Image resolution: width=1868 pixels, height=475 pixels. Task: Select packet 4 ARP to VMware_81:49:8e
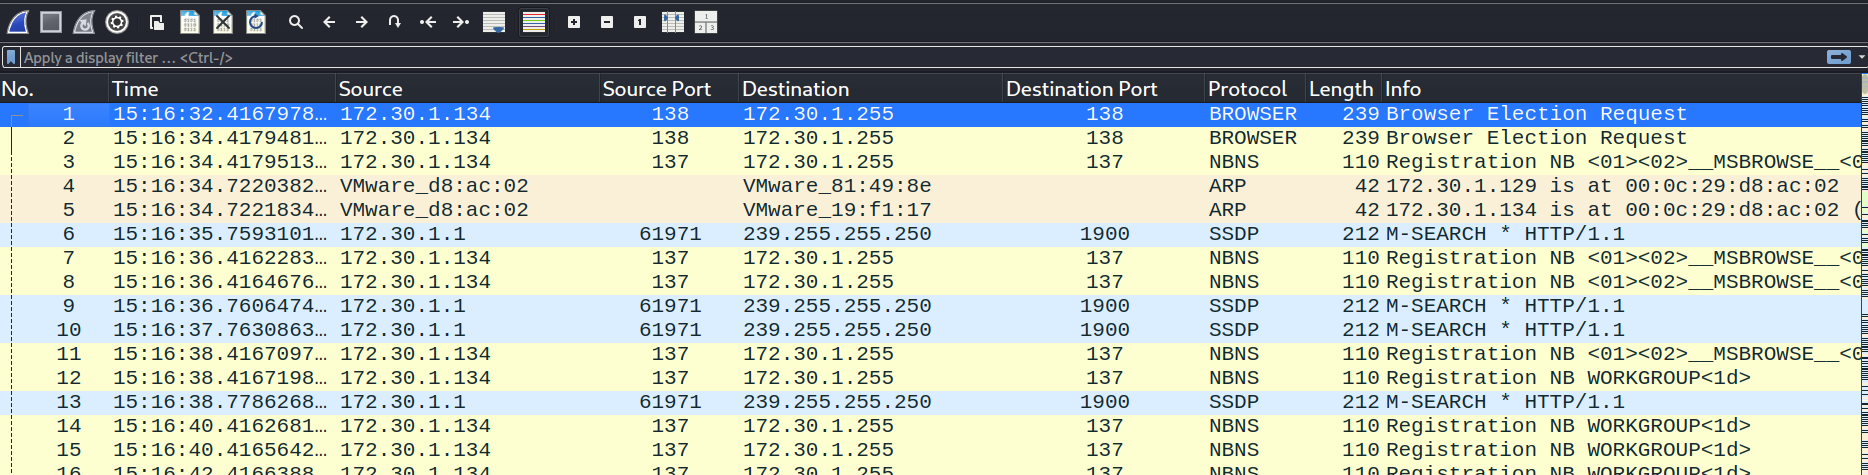930,186
